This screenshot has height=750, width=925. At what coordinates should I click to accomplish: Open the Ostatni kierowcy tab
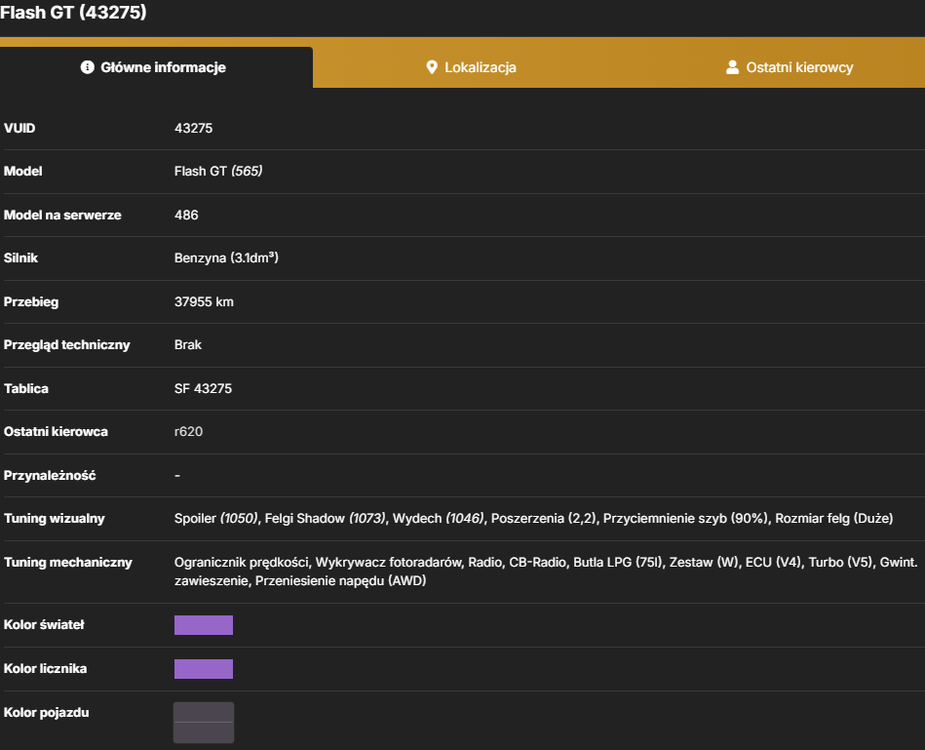(x=789, y=67)
